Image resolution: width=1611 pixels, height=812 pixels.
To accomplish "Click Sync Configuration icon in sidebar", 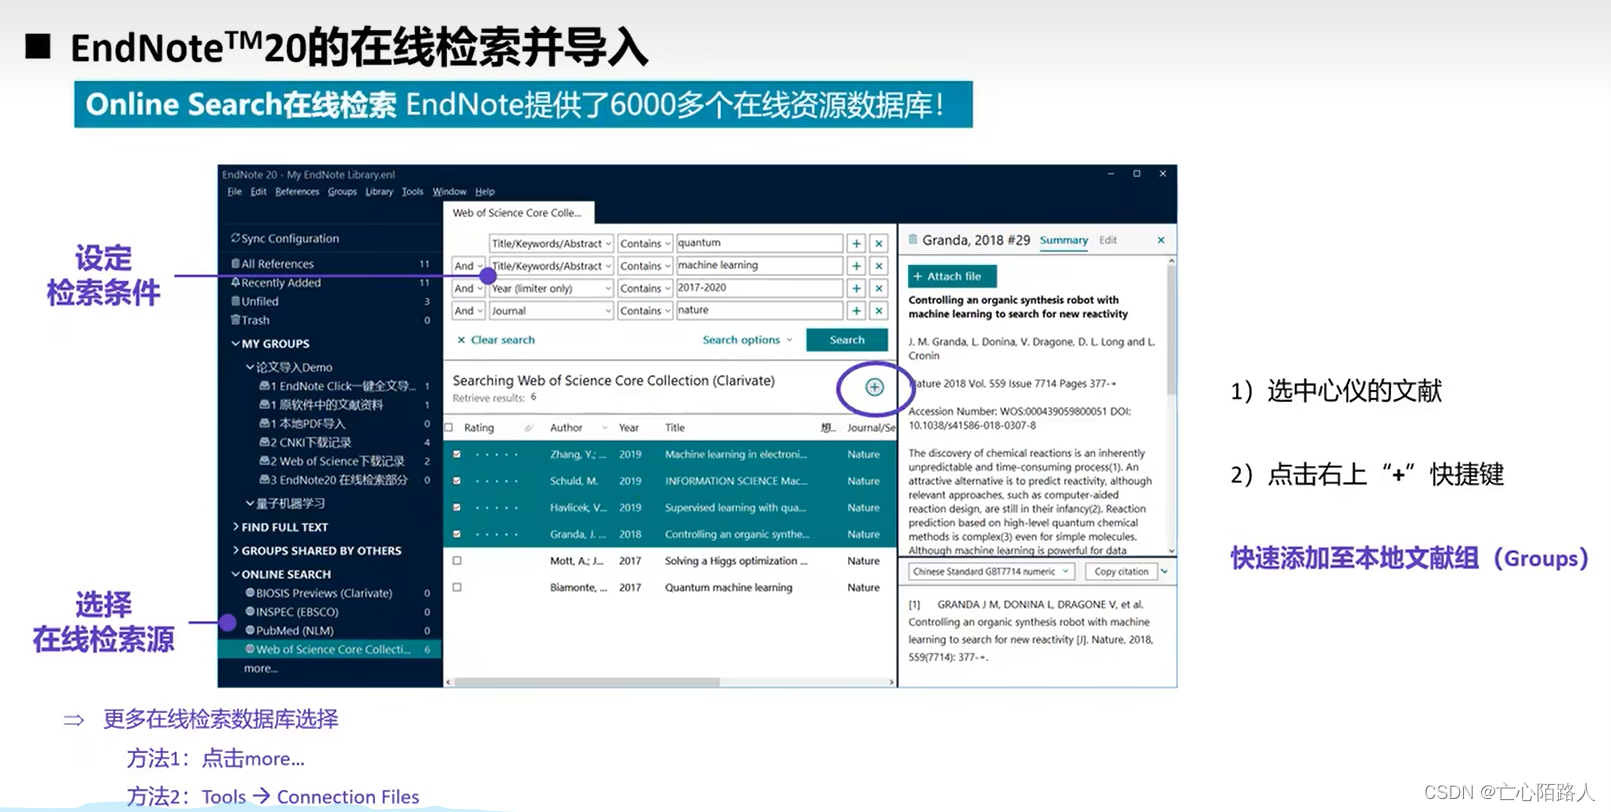I will (235, 238).
